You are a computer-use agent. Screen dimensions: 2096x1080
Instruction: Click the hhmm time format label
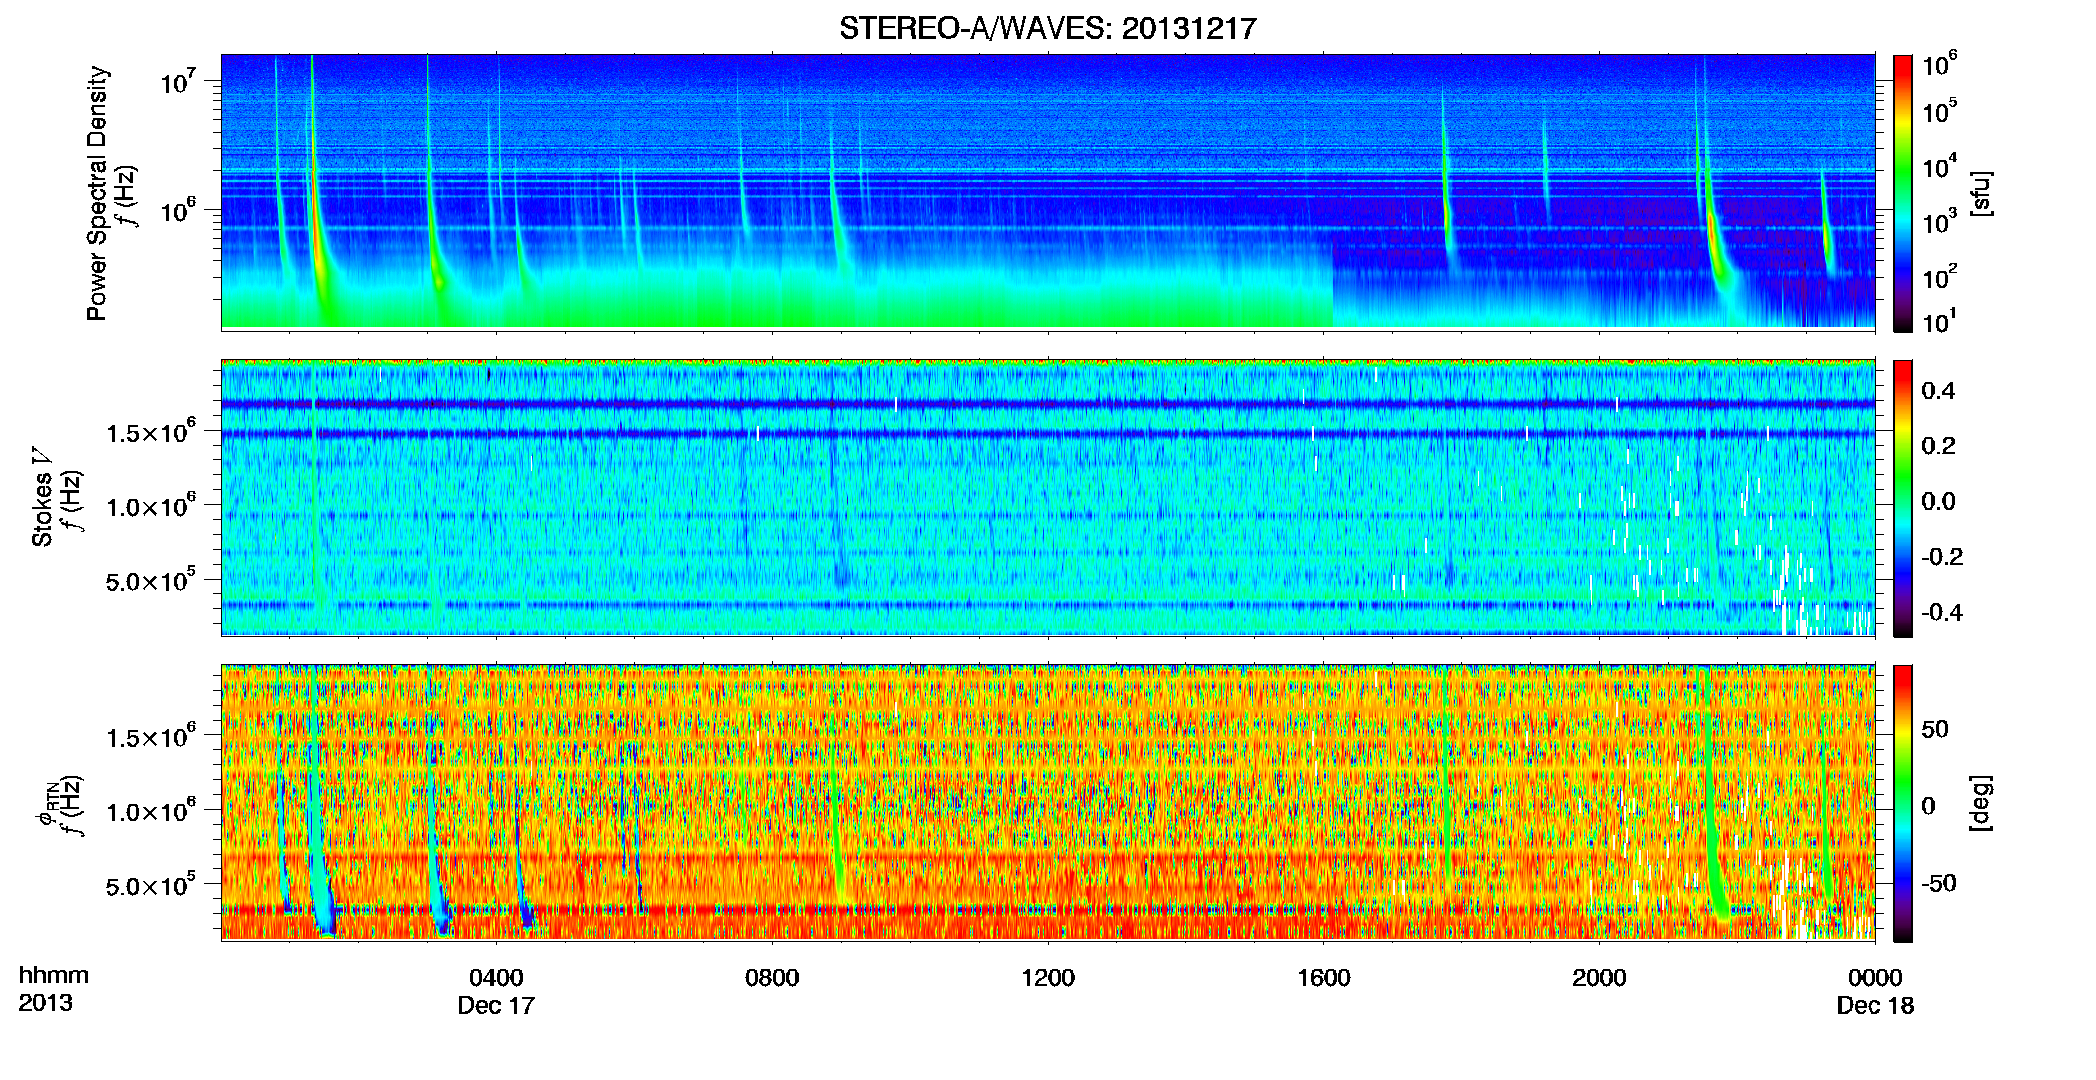(54, 975)
